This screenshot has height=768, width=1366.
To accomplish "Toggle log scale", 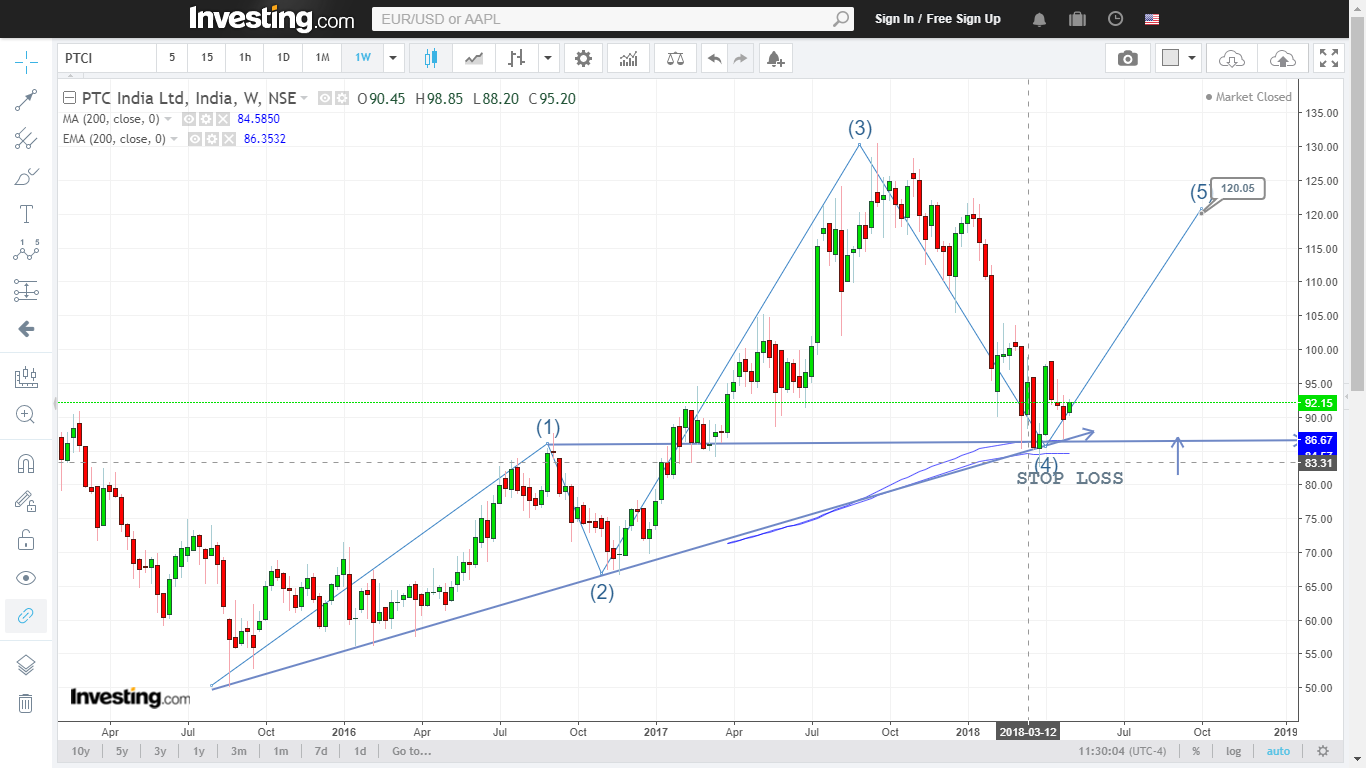I will pos(1234,751).
